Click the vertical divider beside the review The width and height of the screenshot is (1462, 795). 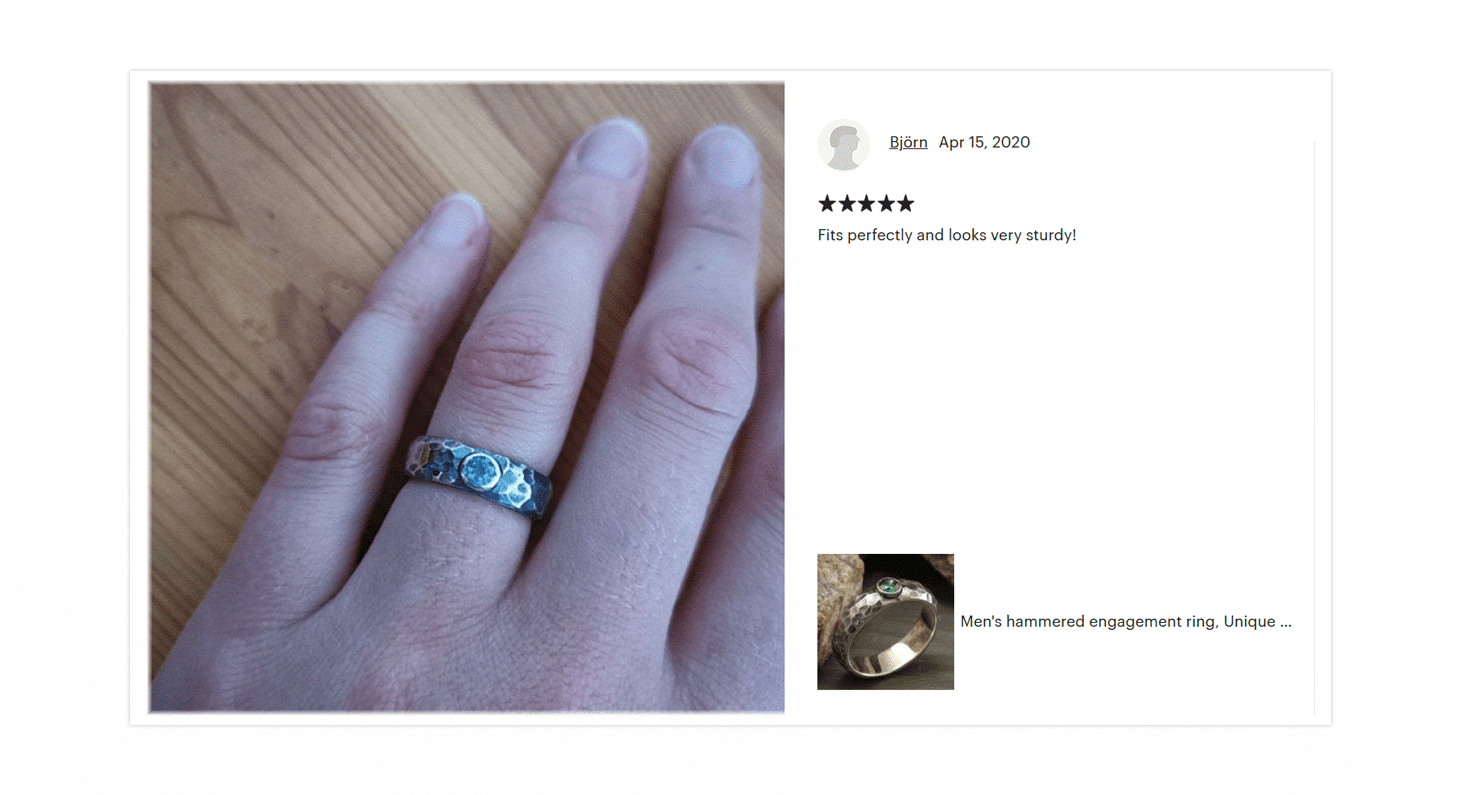1314,428
